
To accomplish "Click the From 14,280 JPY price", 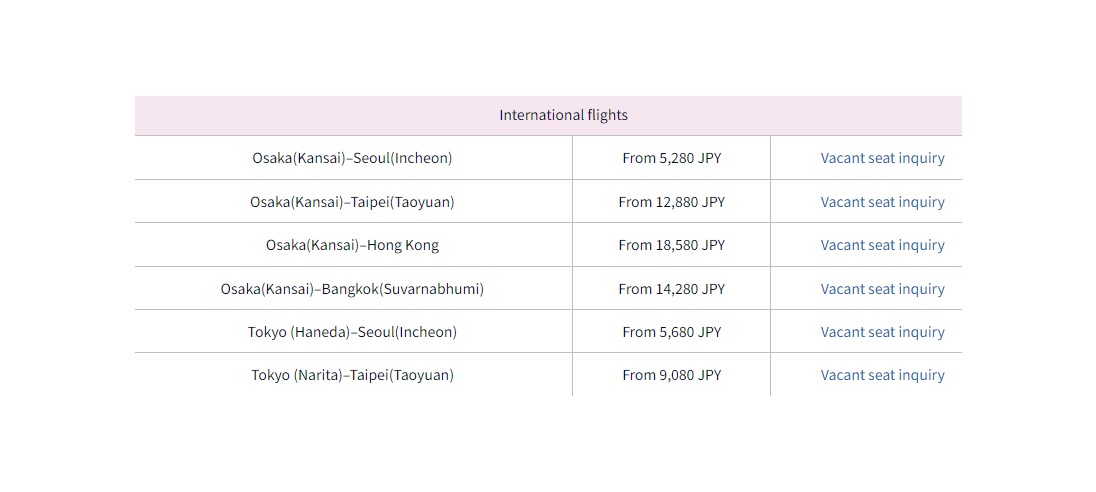I will (672, 289).
